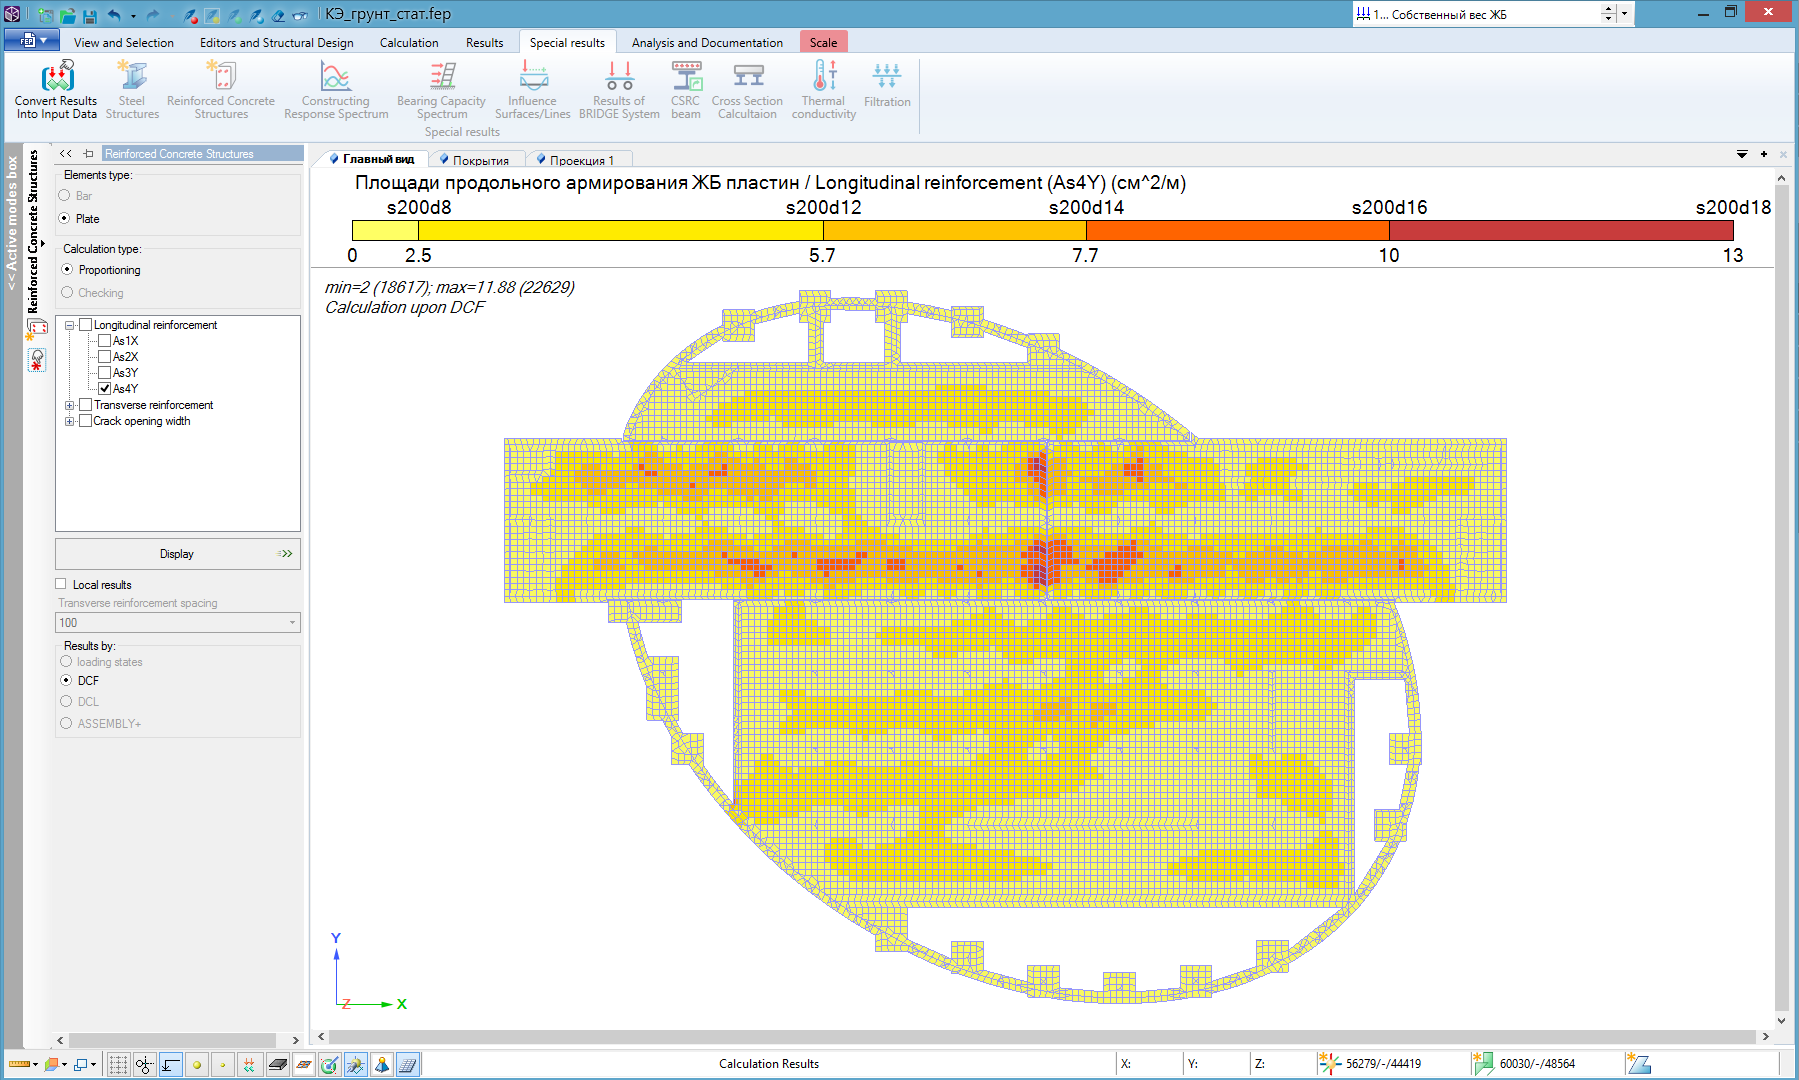The width and height of the screenshot is (1799, 1080).
Task: Click the Display button
Action: tap(177, 554)
